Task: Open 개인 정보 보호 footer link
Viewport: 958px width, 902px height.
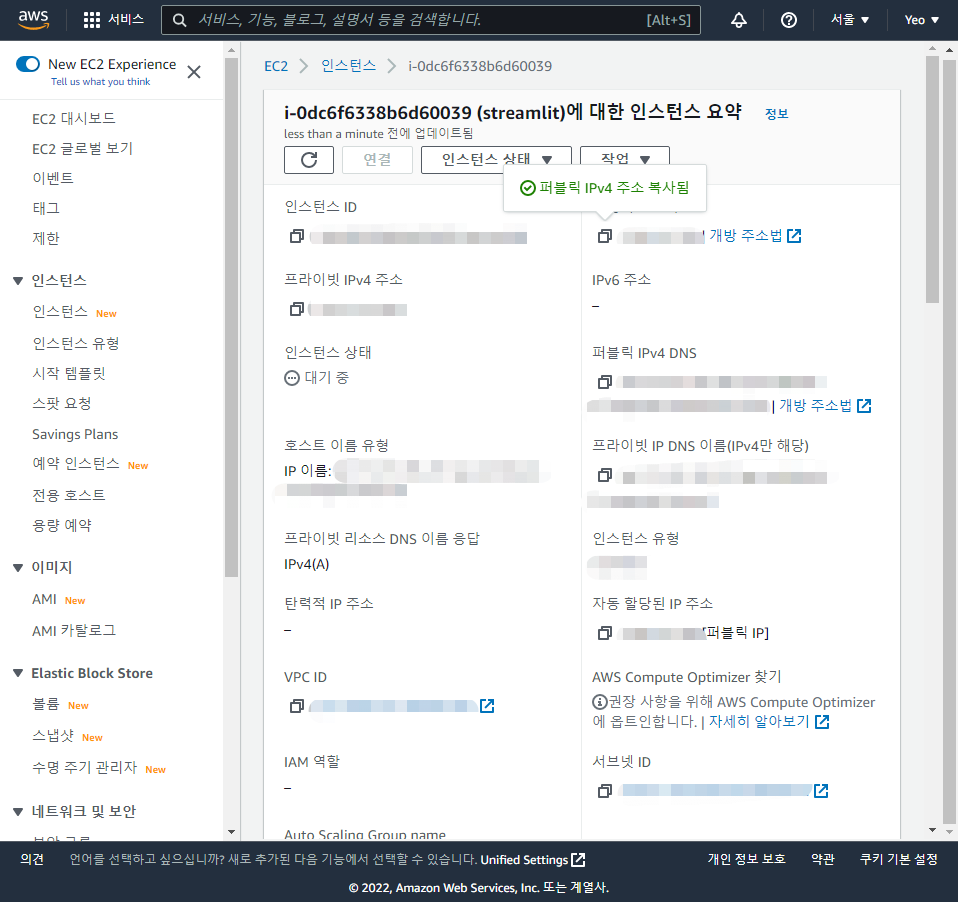Action: pyautogui.click(x=747, y=859)
